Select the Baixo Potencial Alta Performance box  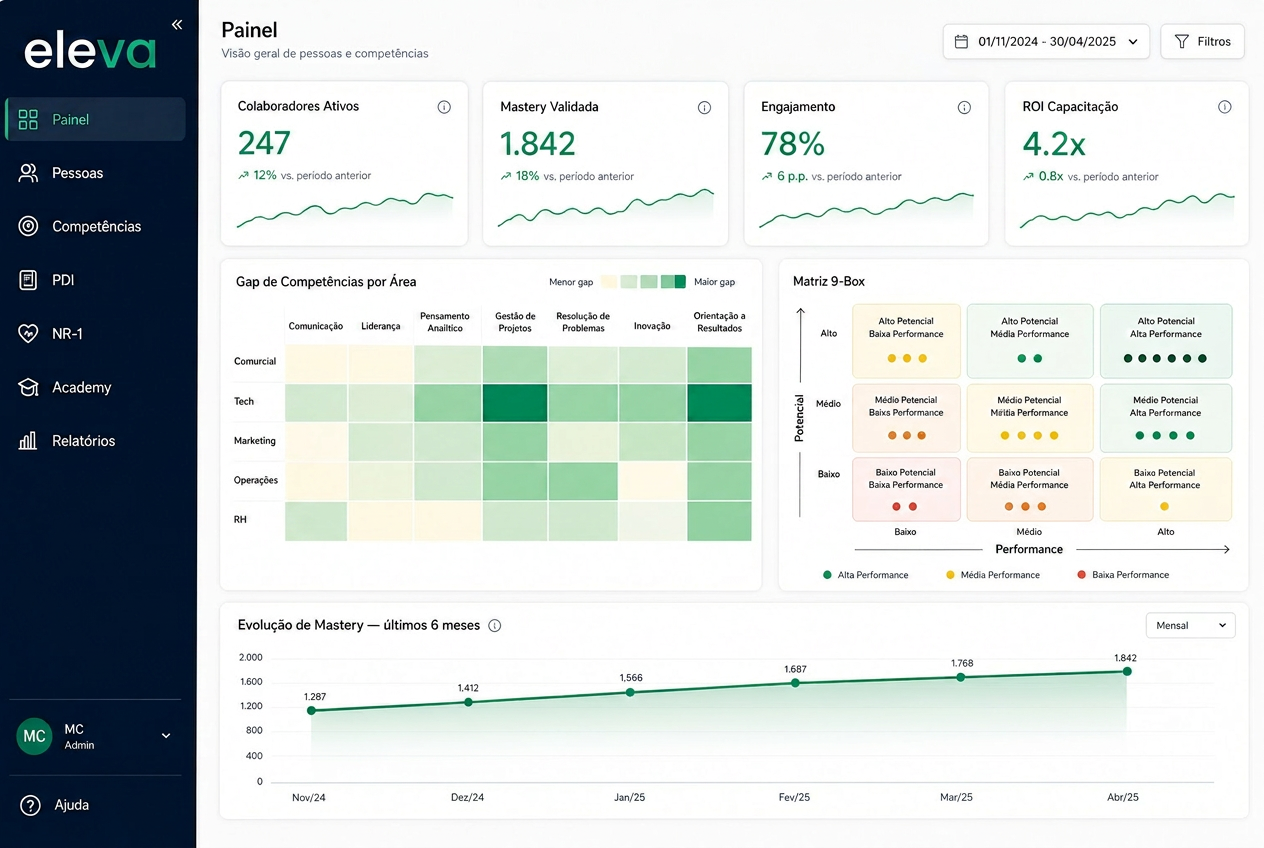(x=1166, y=490)
